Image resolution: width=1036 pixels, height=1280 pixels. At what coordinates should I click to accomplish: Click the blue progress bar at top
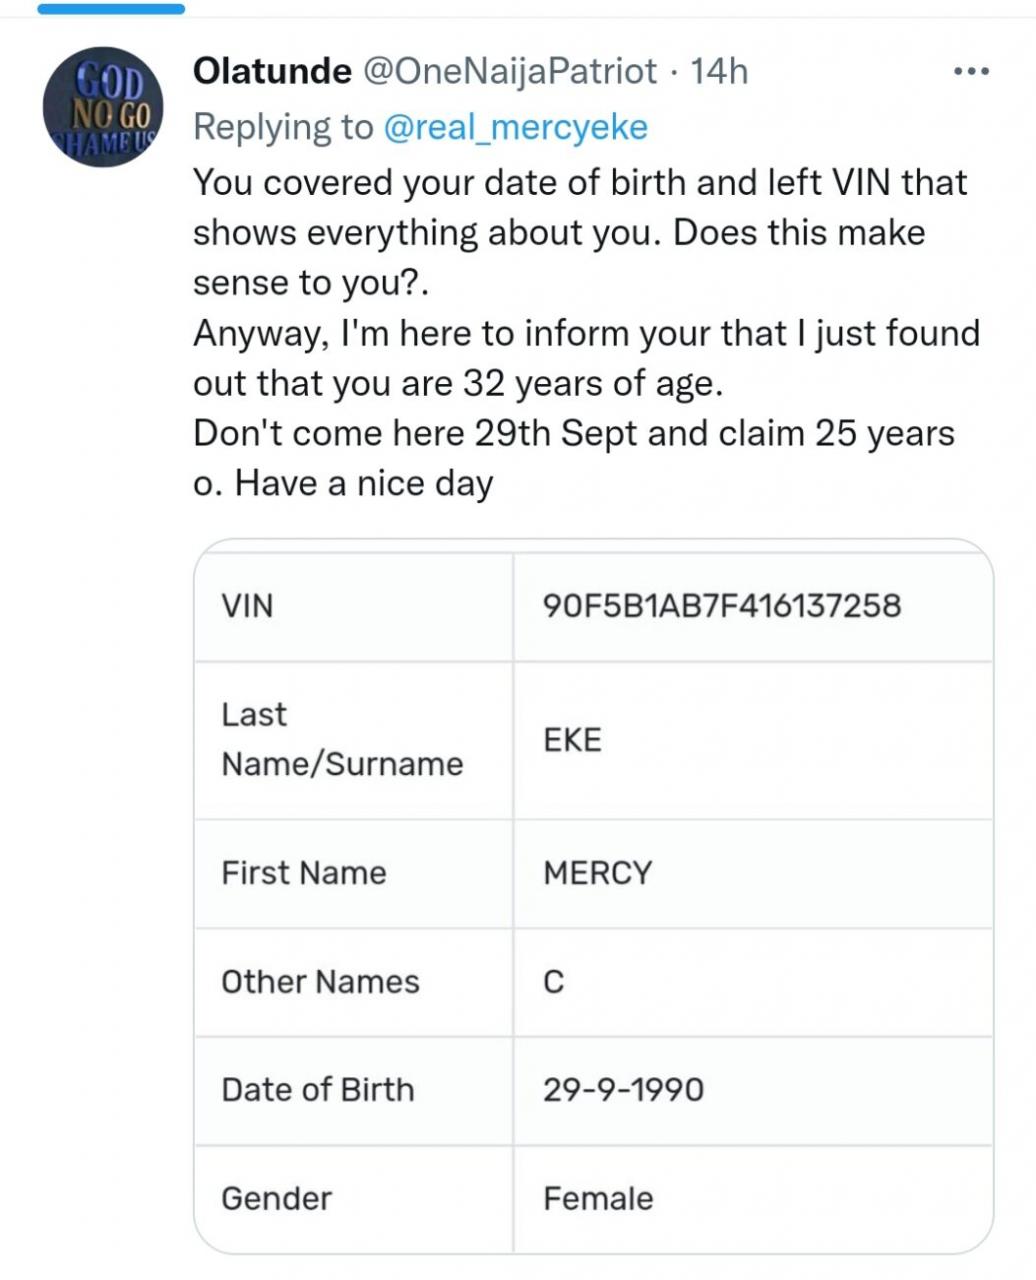pos(110,8)
